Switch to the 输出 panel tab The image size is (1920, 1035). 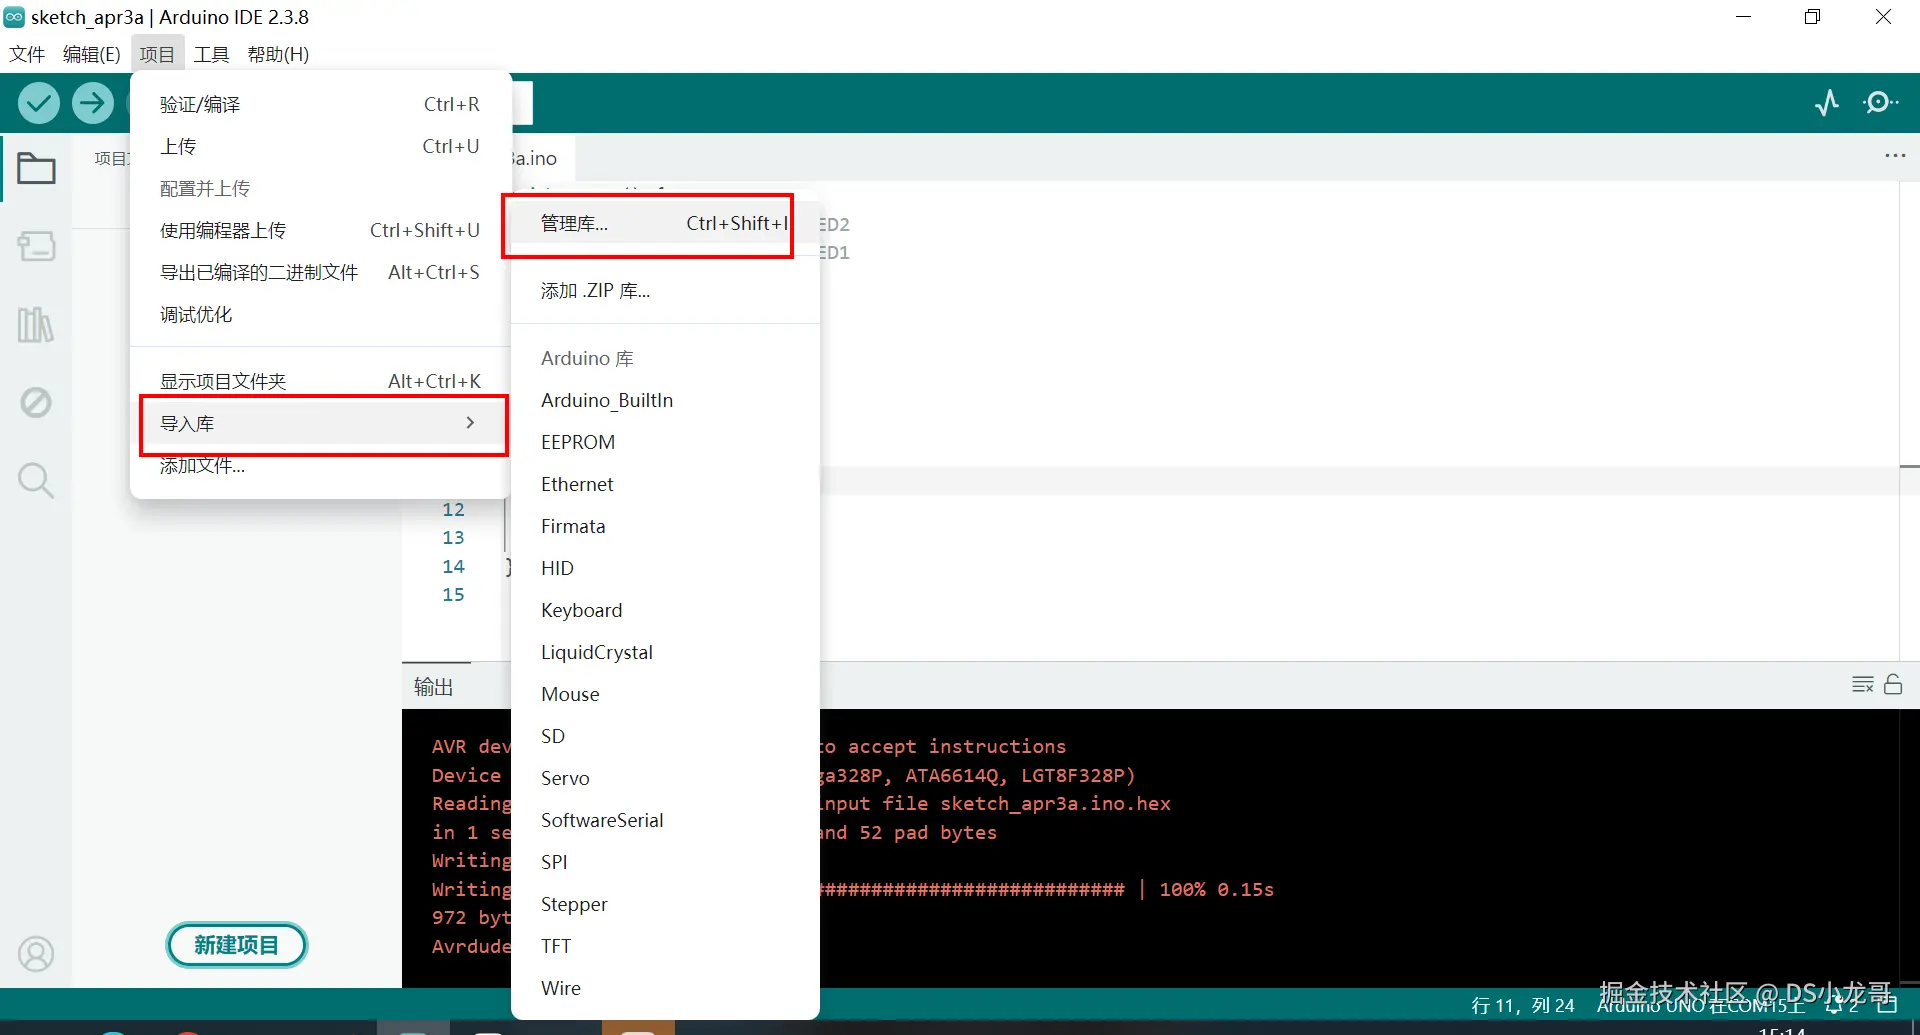pyautogui.click(x=434, y=687)
